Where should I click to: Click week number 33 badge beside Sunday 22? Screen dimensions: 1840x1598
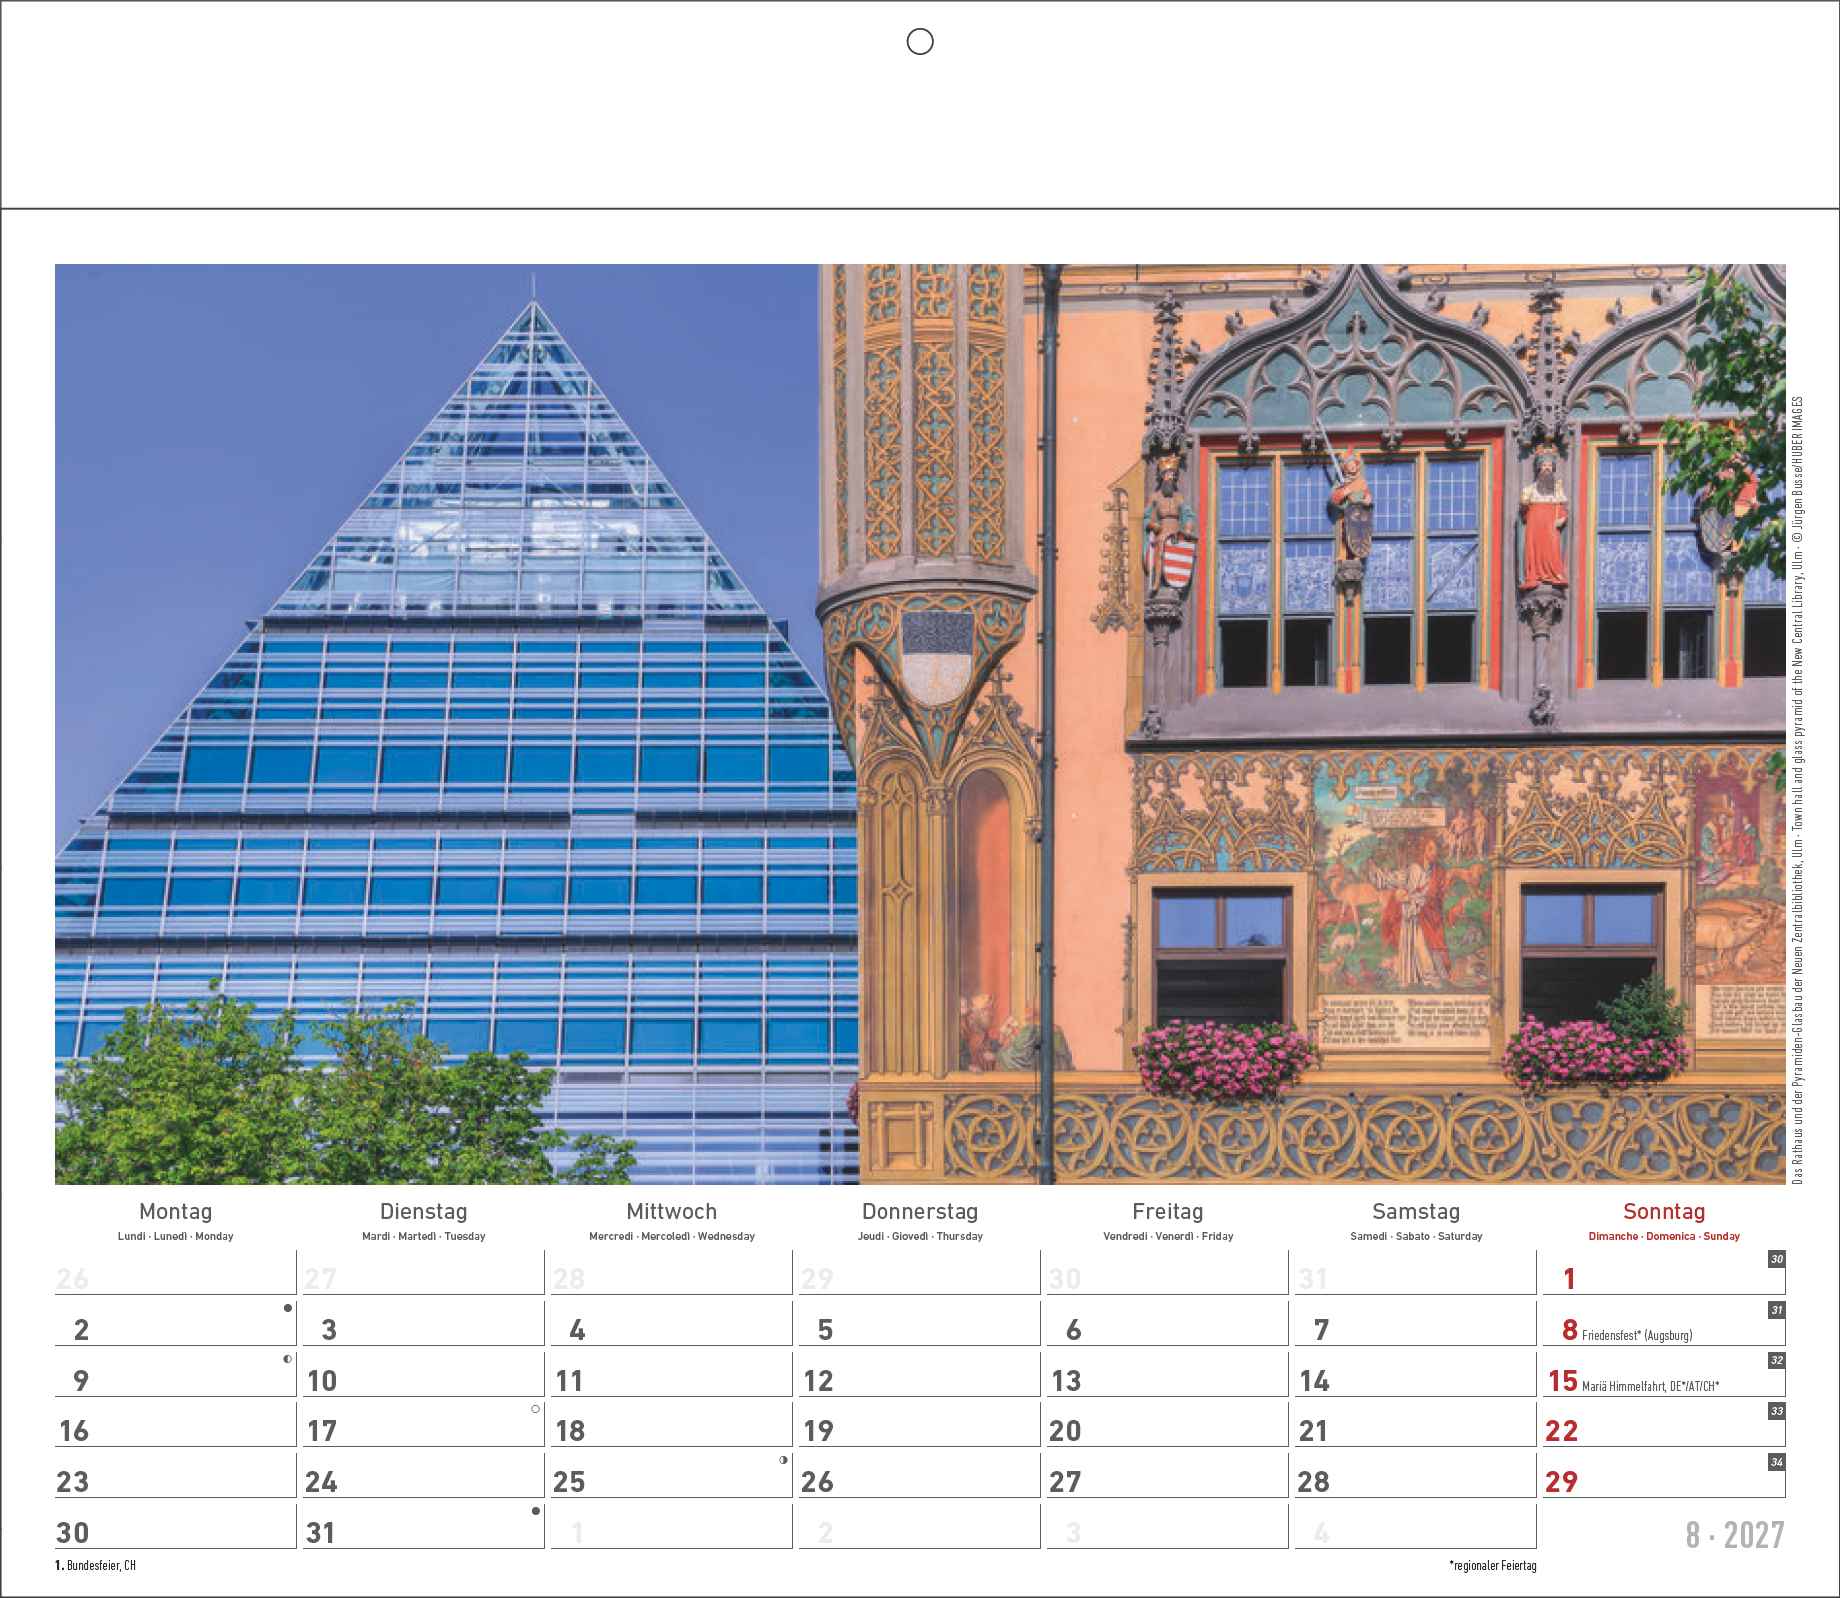1776,1411
